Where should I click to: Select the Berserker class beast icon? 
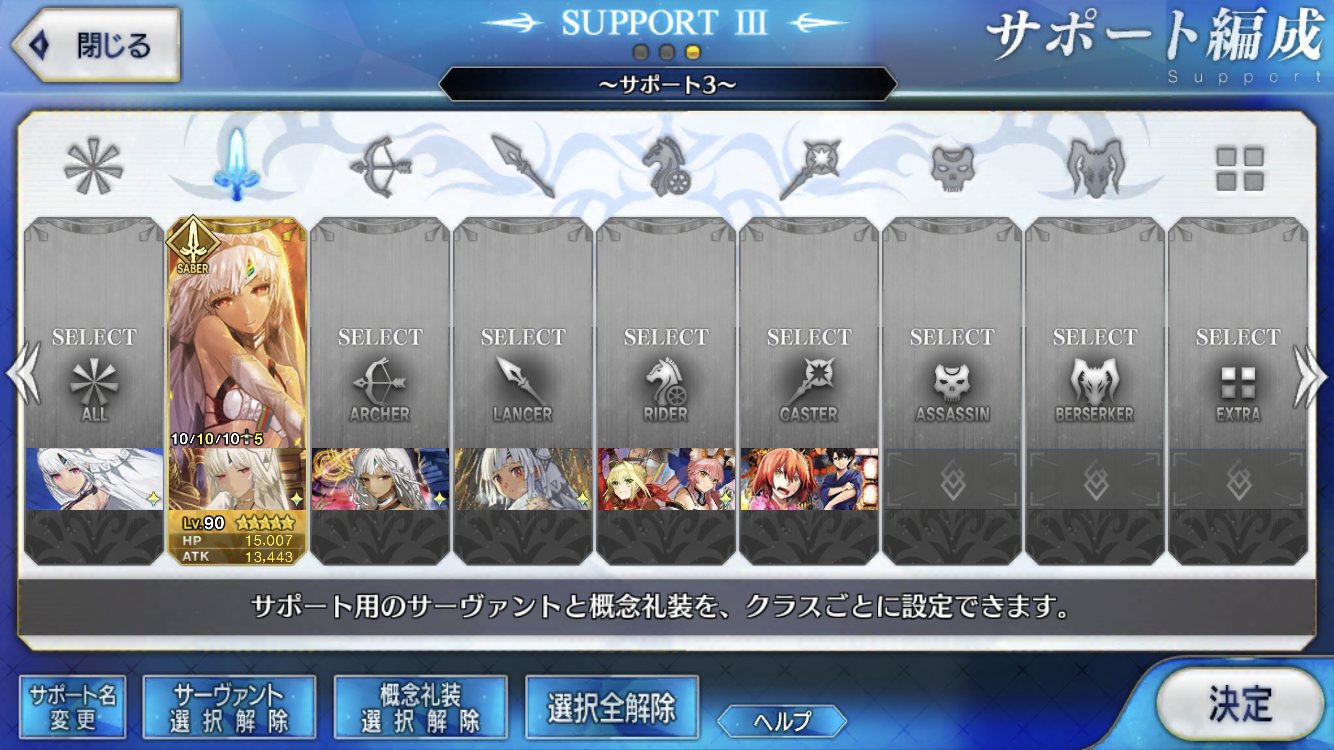1095,166
